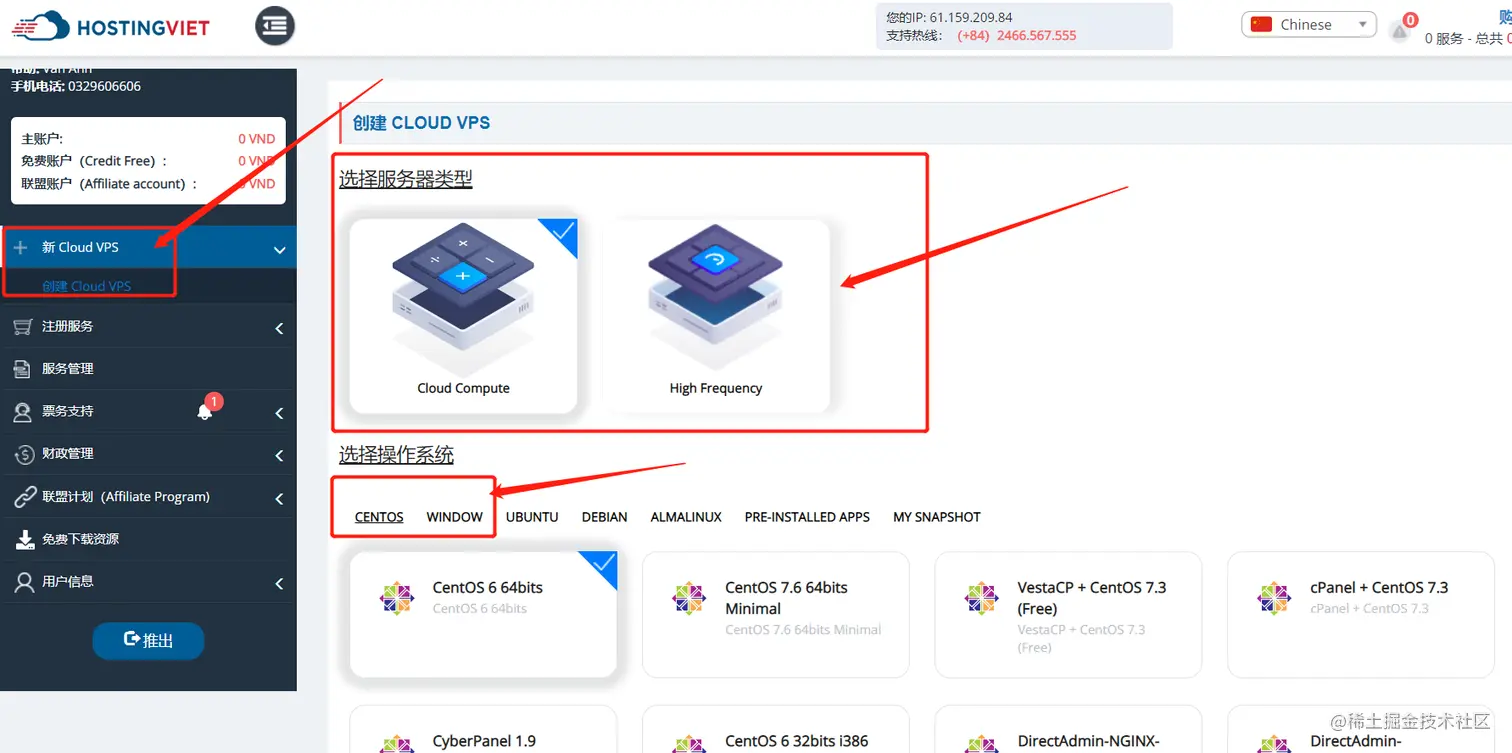This screenshot has height=753, width=1512.
Task: Expand the 注册服务 menu chevron
Action: click(x=279, y=328)
